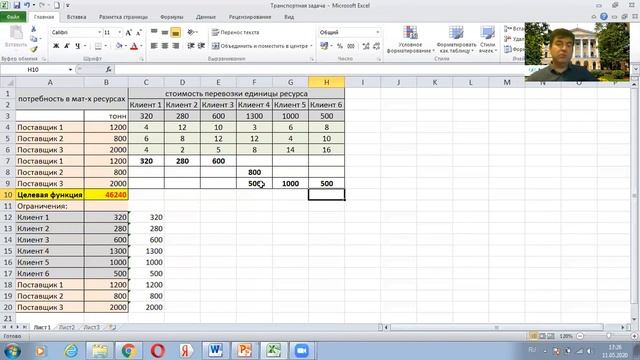The height and width of the screenshot is (360, 640).
Task: Open the font size 11 dropdown
Action: (120, 32)
